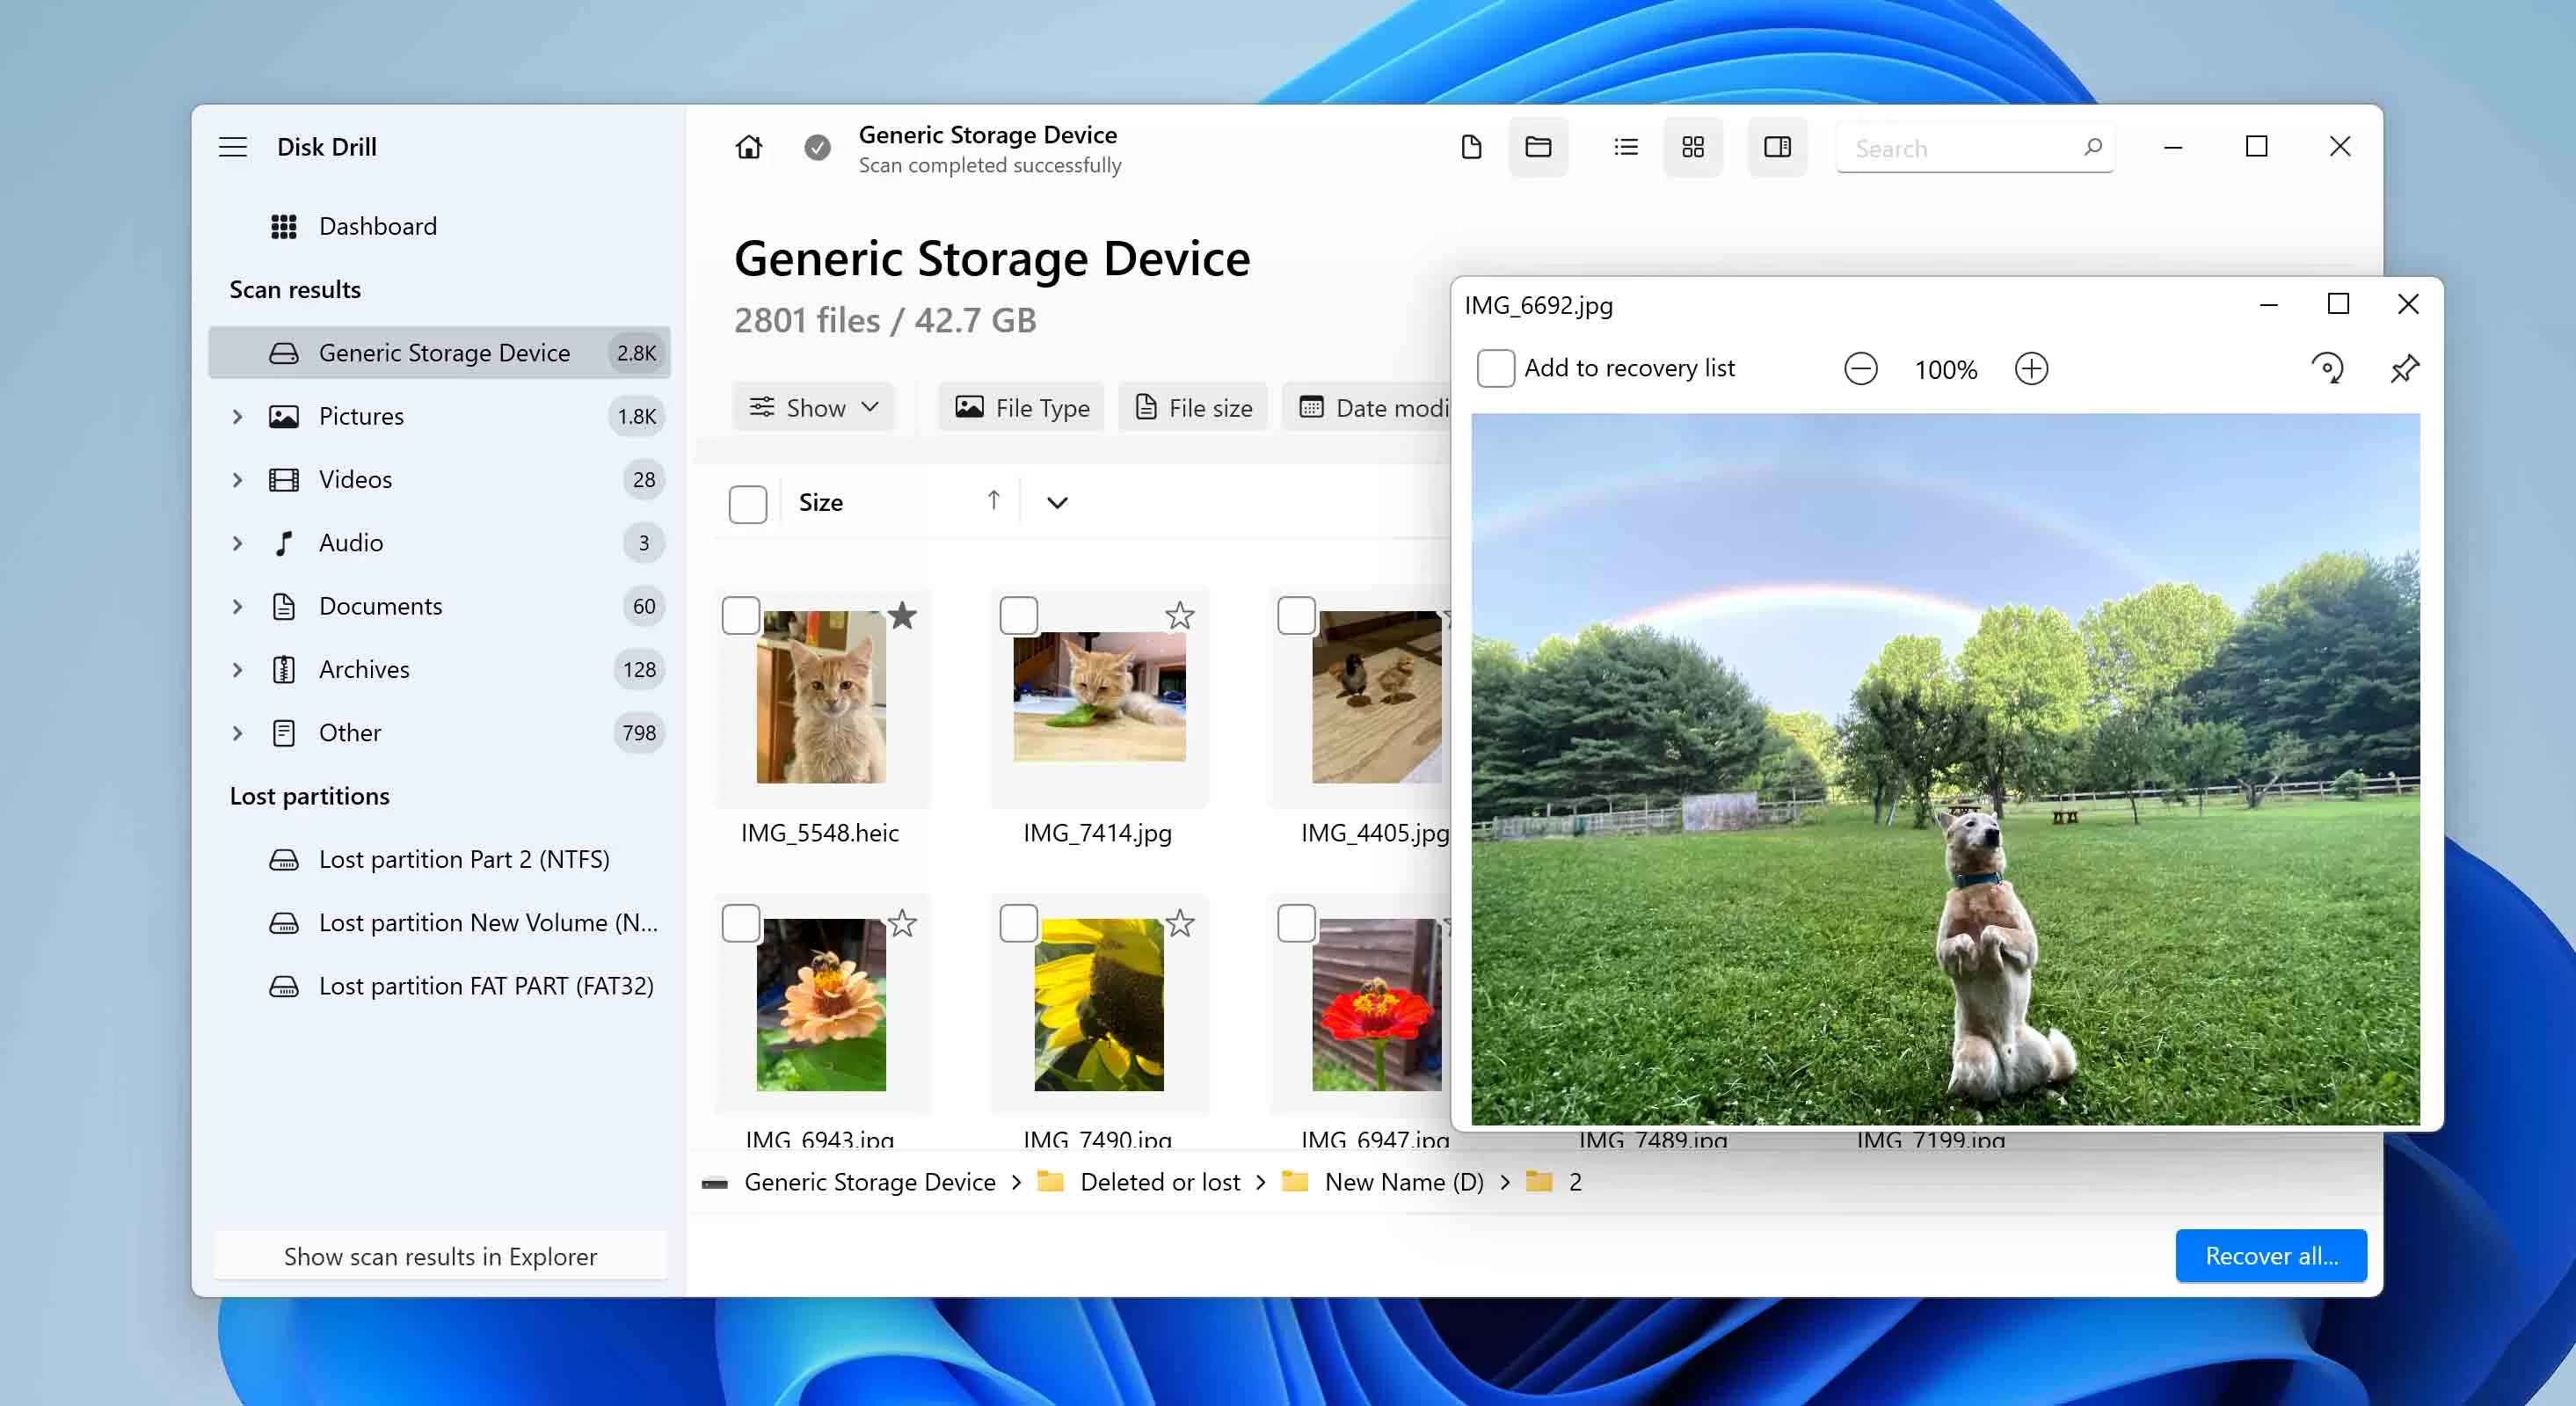The height and width of the screenshot is (1406, 2576).
Task: Switch to grid view in the toolbar
Action: click(x=1693, y=147)
